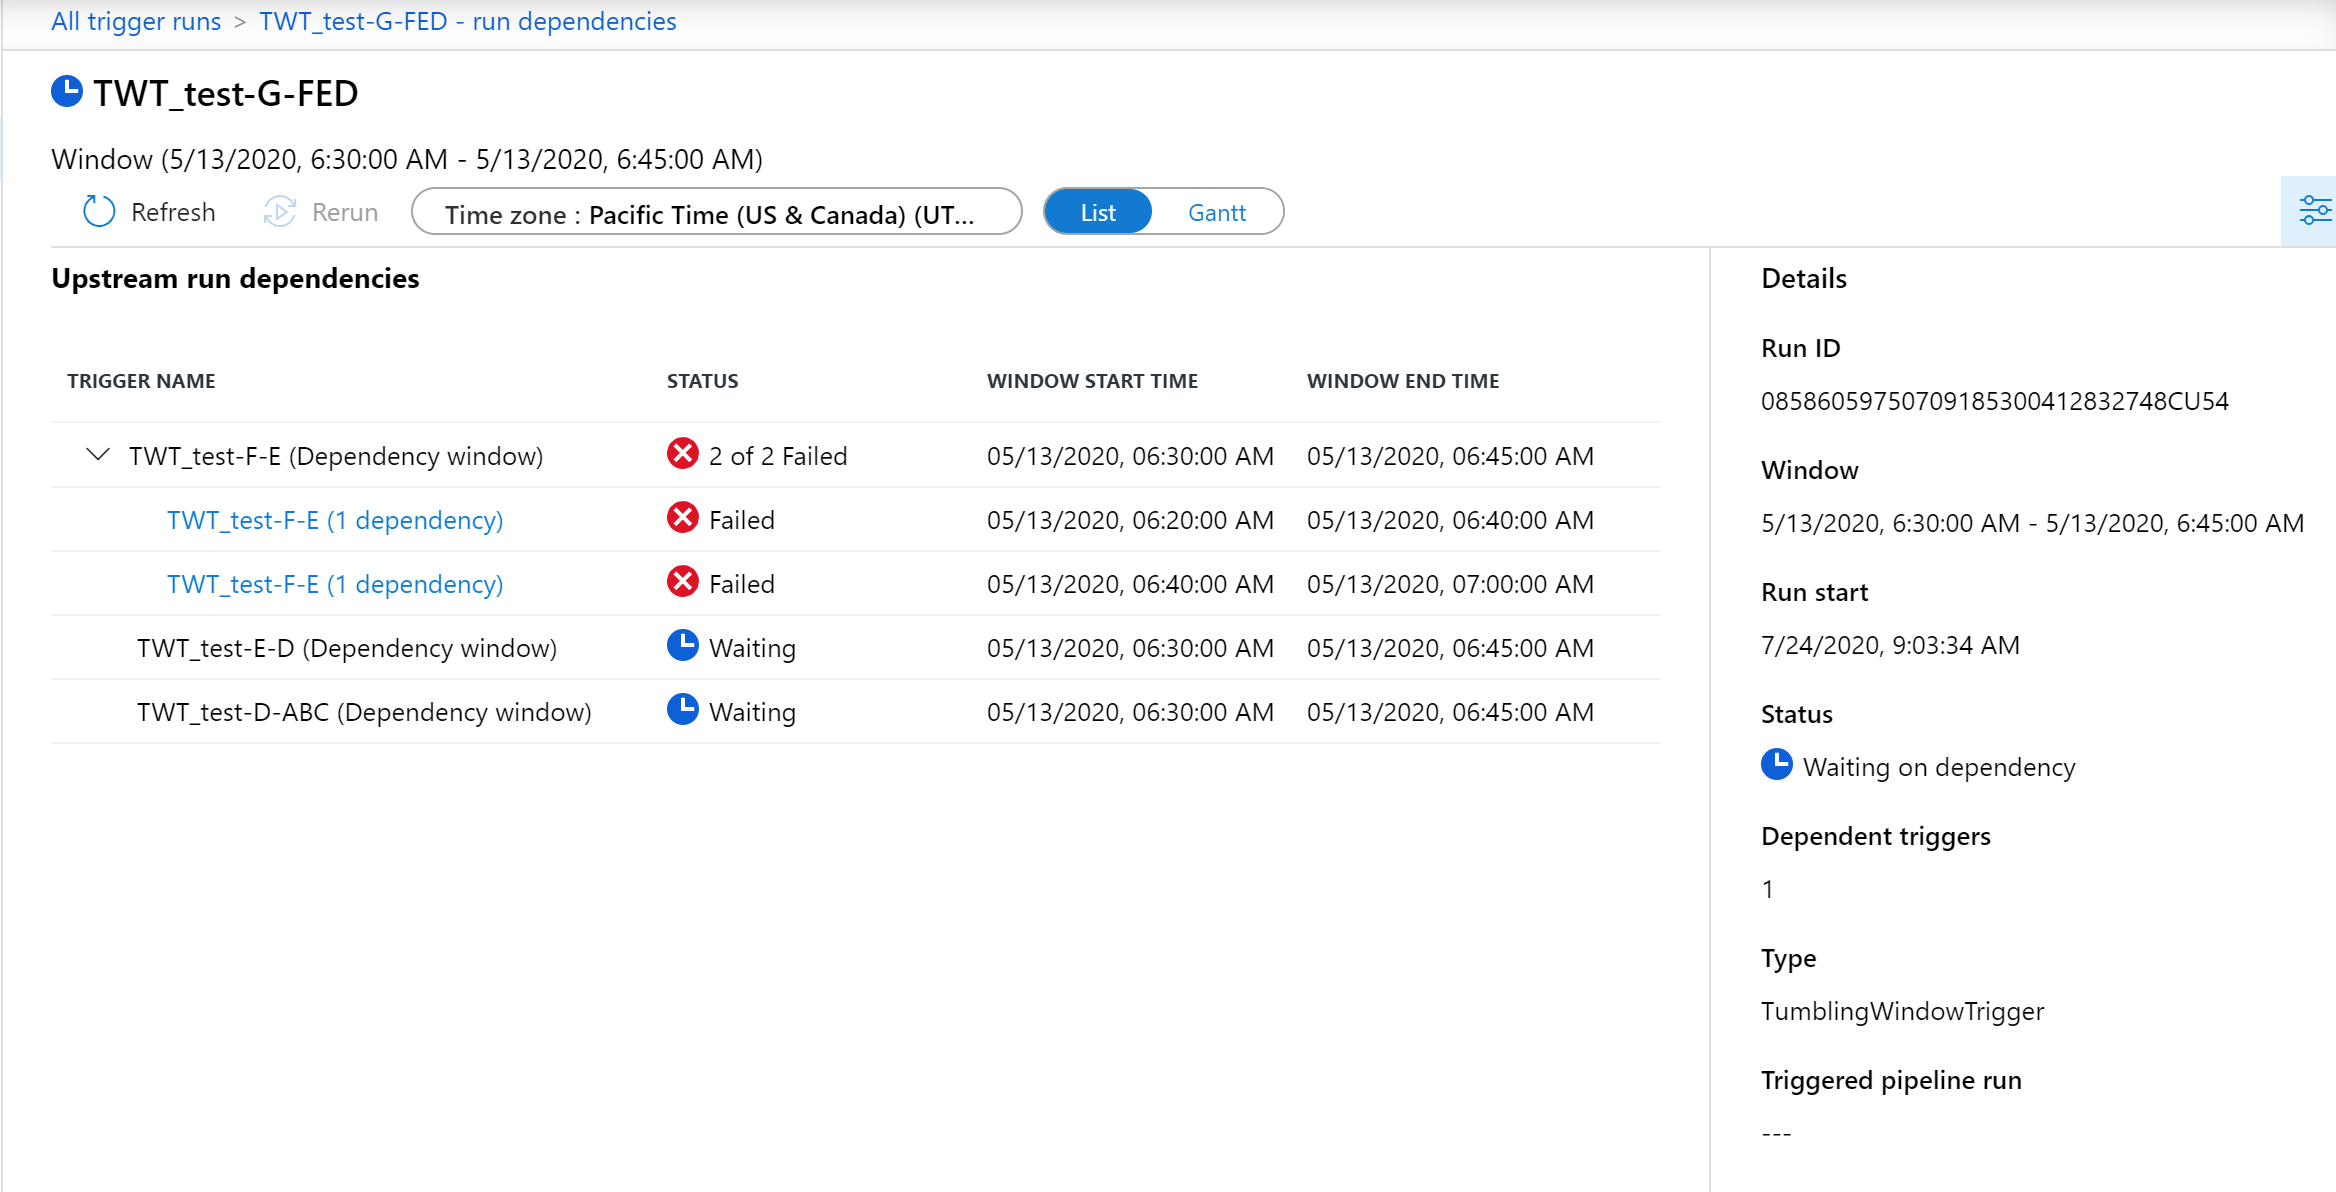
Task: Click the Gantt view icon
Action: pyautogui.click(x=1216, y=211)
